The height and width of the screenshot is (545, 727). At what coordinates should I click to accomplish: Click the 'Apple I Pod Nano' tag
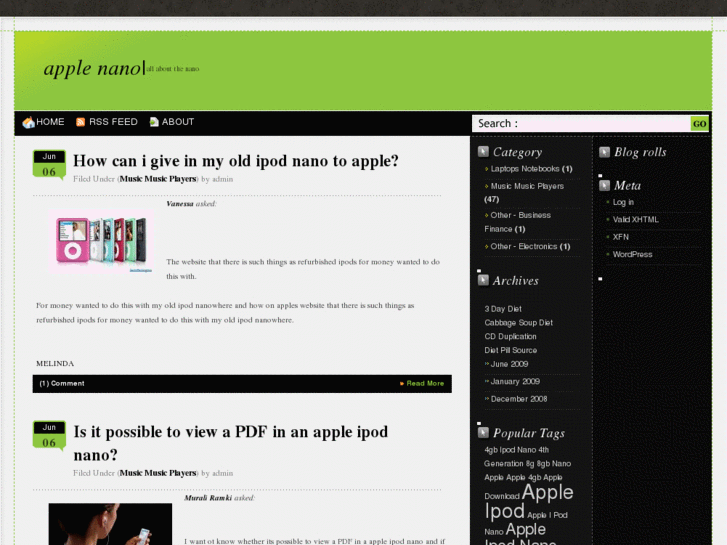(x=526, y=523)
